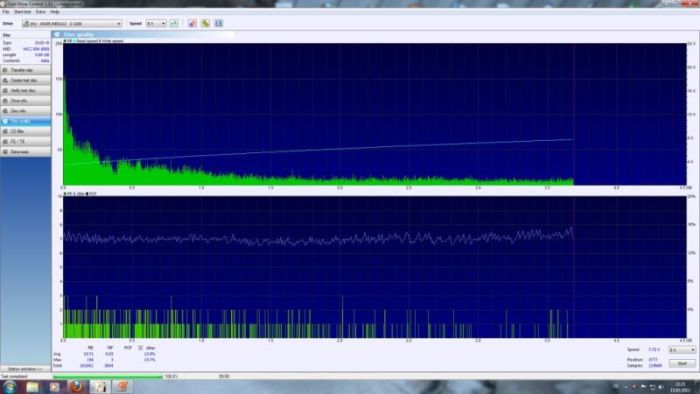Click the Start button
This screenshot has width=700, height=394.
(x=682, y=364)
